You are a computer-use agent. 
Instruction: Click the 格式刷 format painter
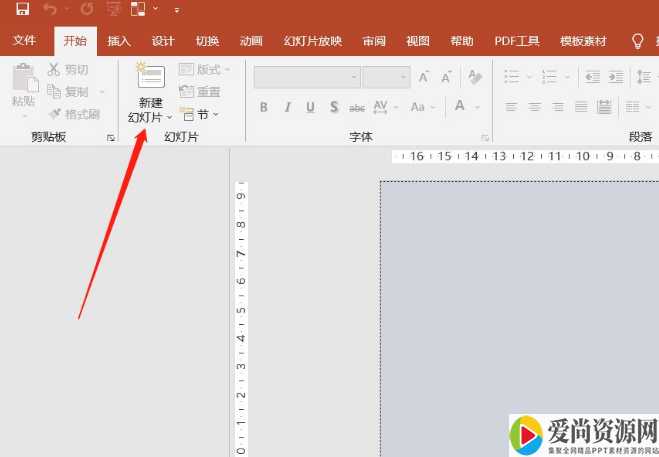pos(75,114)
